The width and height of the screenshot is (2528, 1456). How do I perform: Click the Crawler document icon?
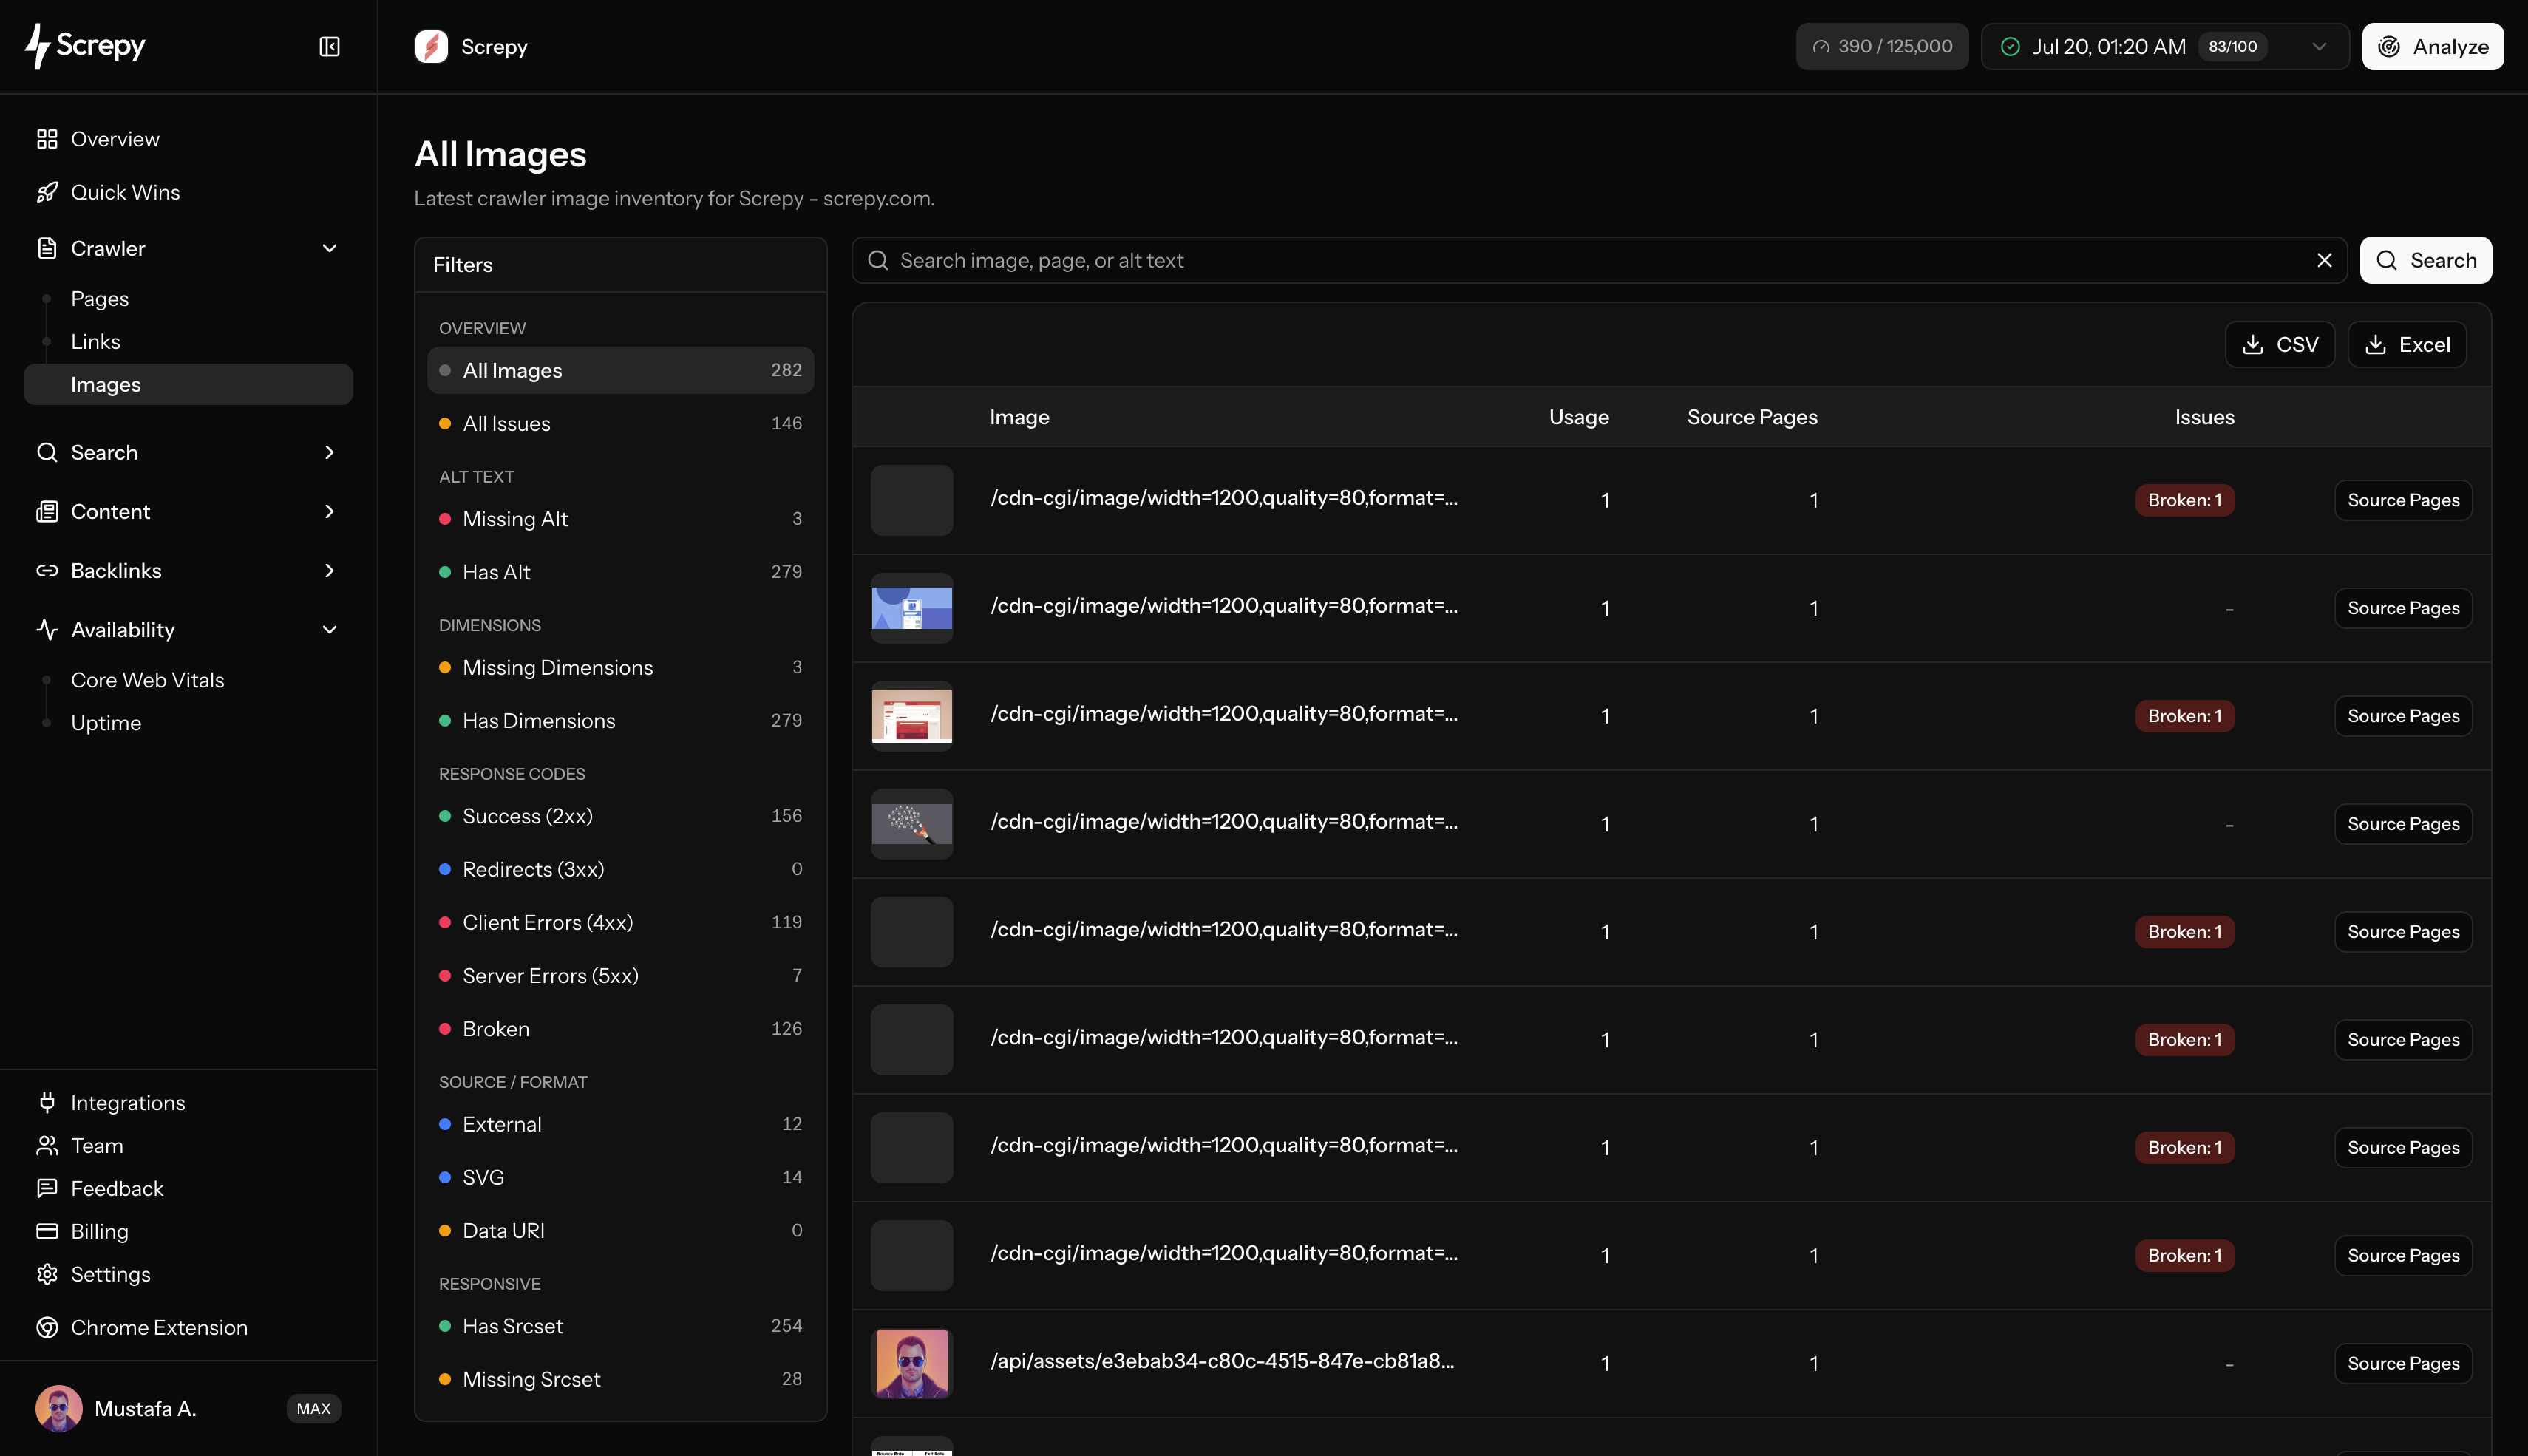47,248
